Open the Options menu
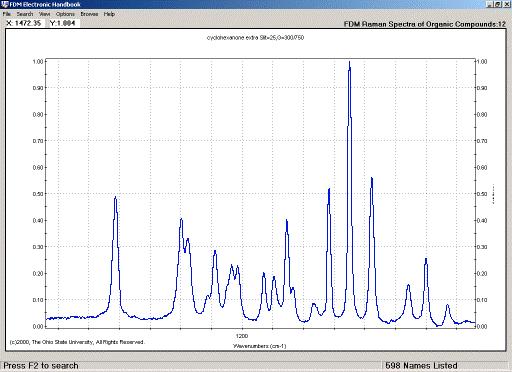 coord(65,14)
